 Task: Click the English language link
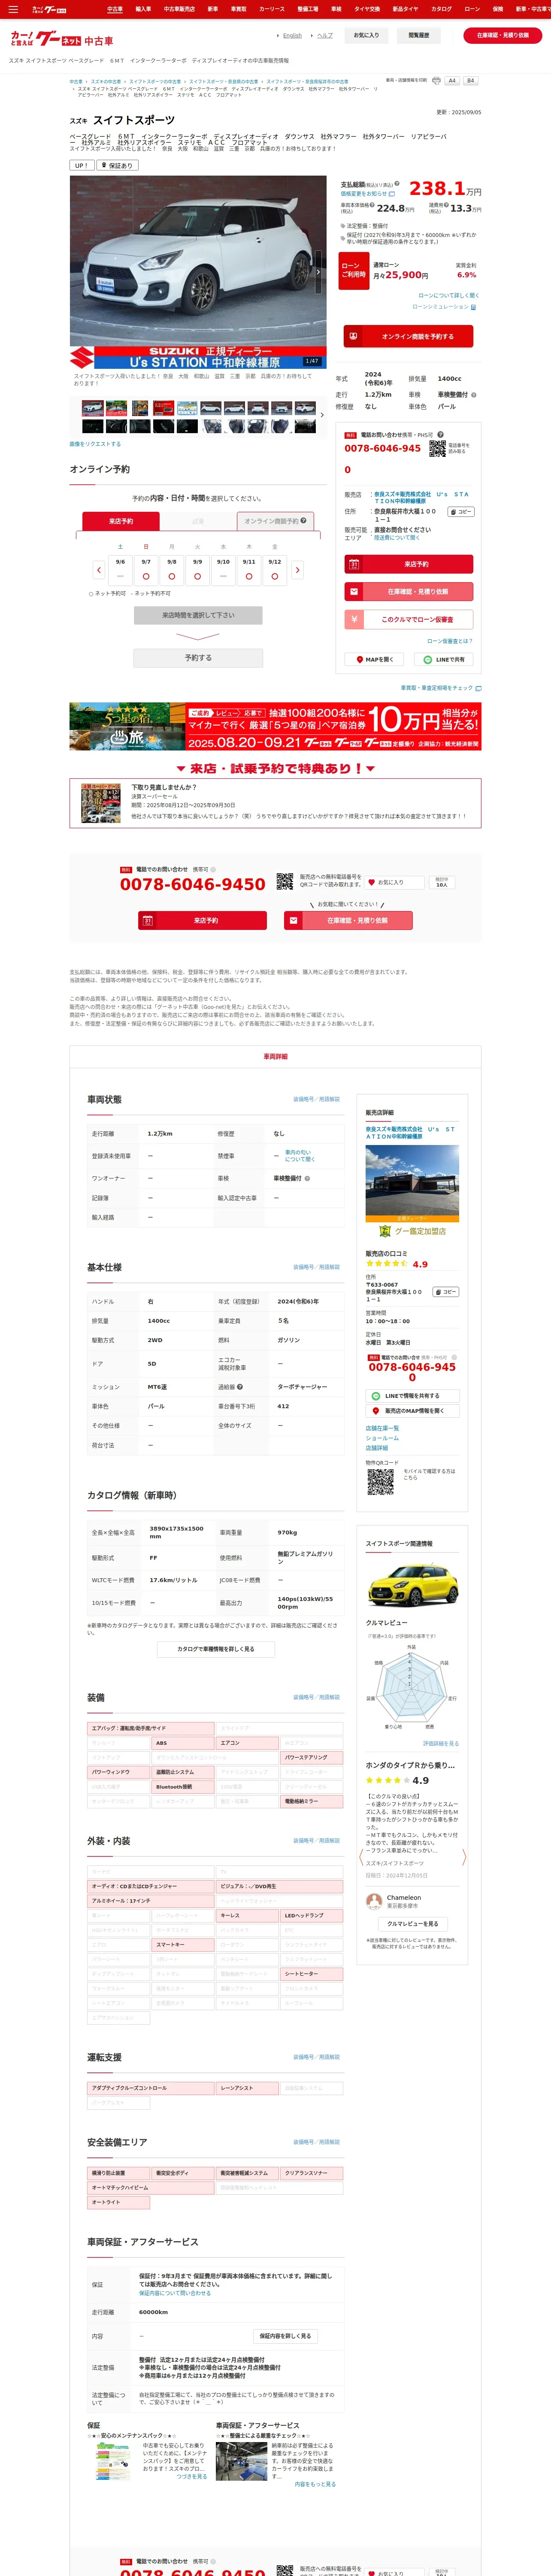[x=292, y=35]
